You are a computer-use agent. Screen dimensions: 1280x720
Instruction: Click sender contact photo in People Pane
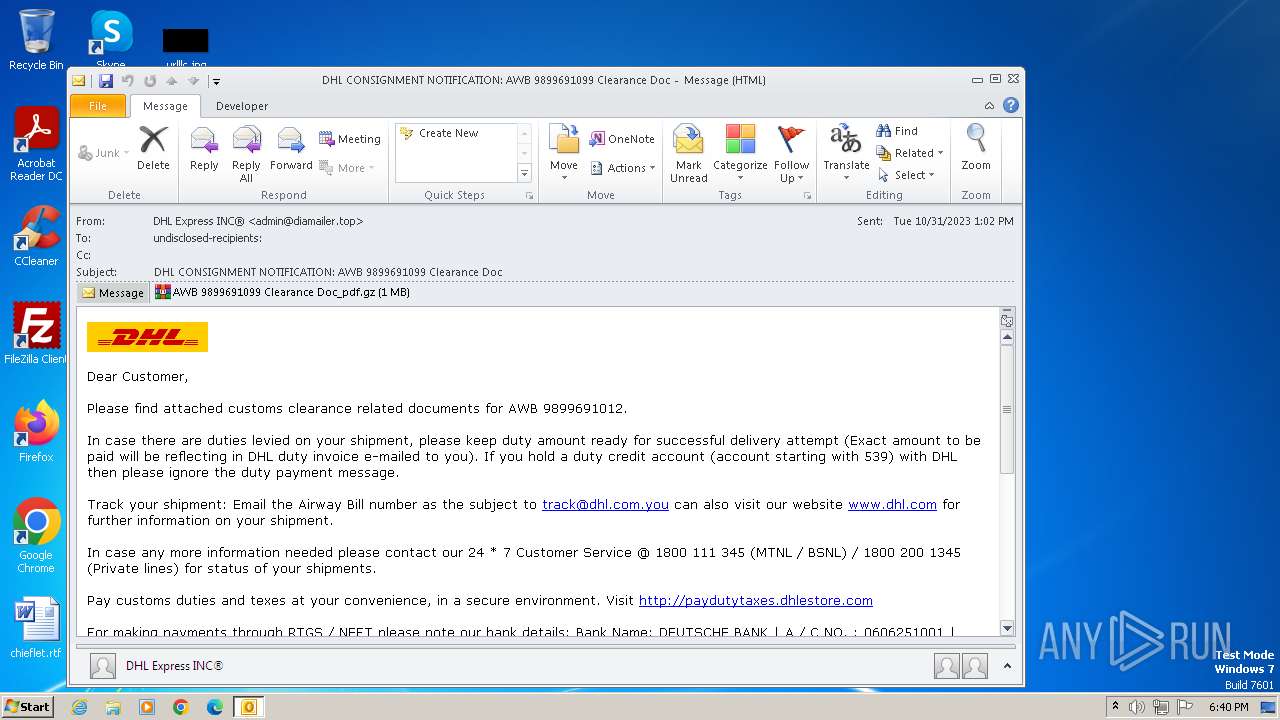click(x=103, y=666)
